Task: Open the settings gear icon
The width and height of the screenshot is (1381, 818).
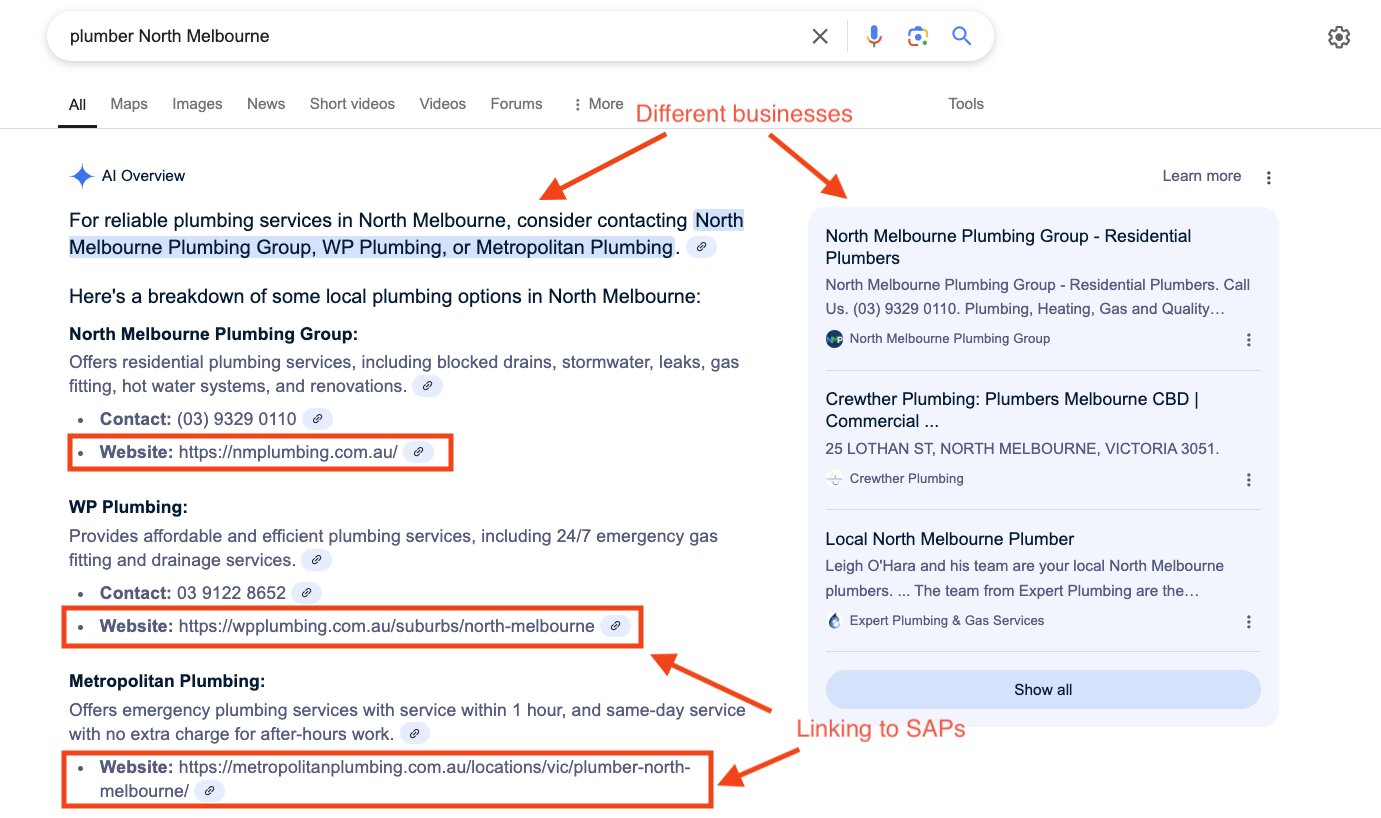Action: click(x=1339, y=37)
